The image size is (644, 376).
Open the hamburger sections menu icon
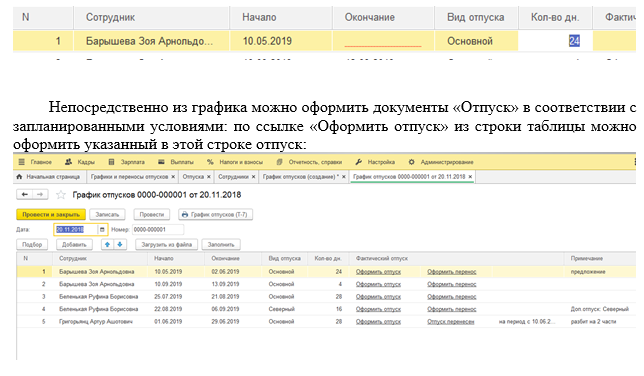(x=22, y=162)
